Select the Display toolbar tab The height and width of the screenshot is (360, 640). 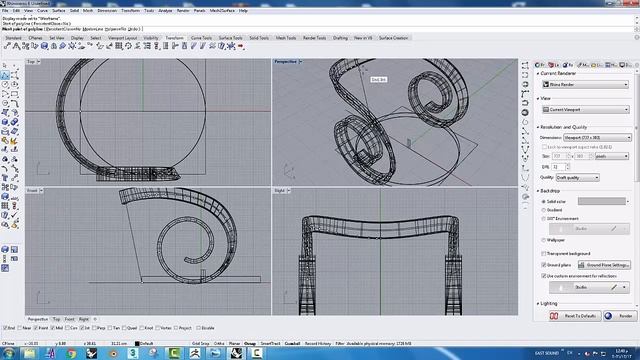point(77,38)
